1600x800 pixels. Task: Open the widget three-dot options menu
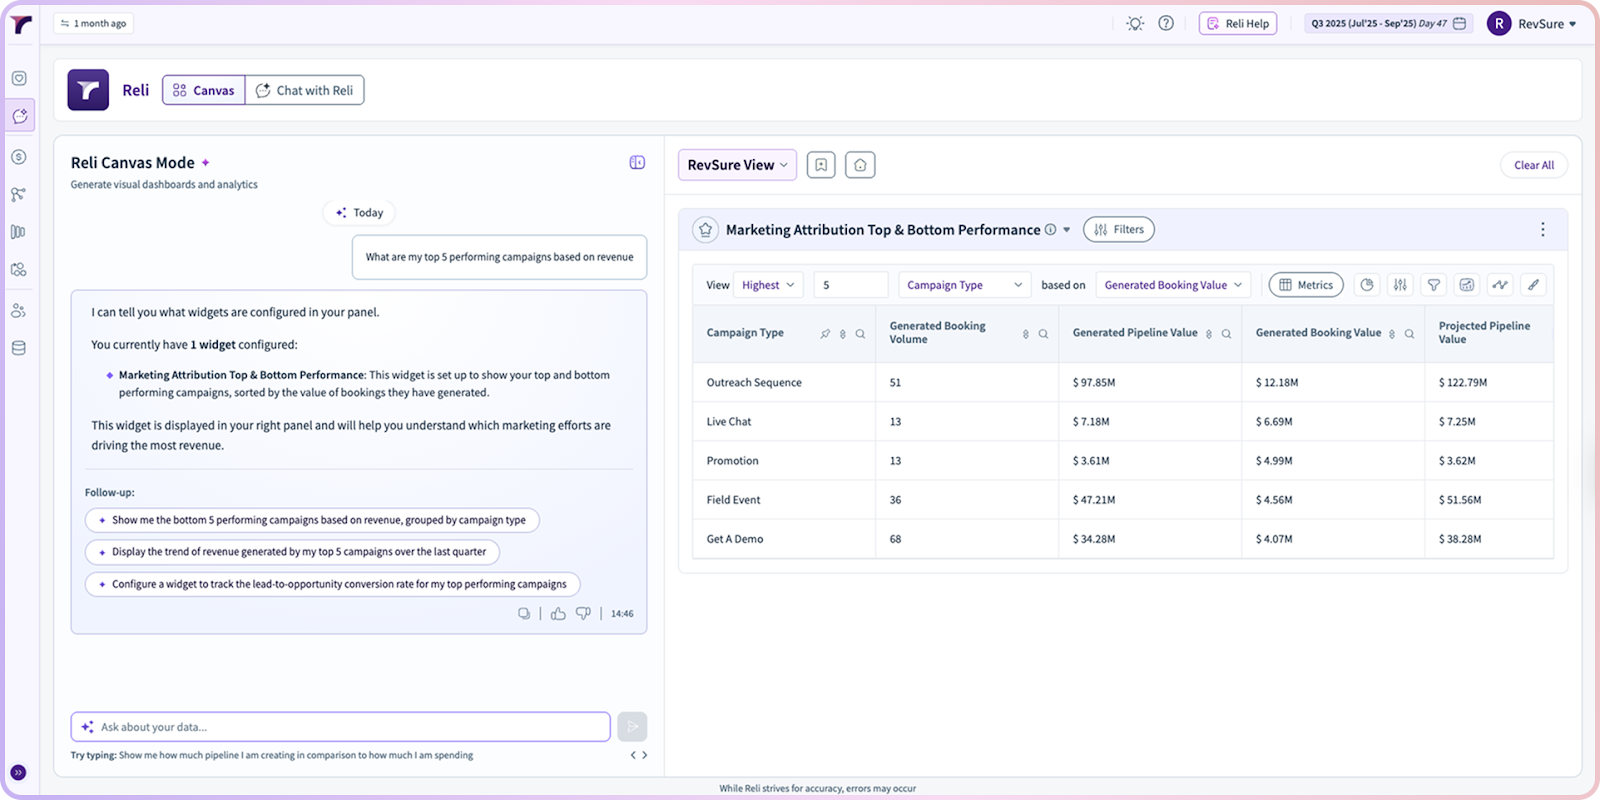tap(1543, 230)
